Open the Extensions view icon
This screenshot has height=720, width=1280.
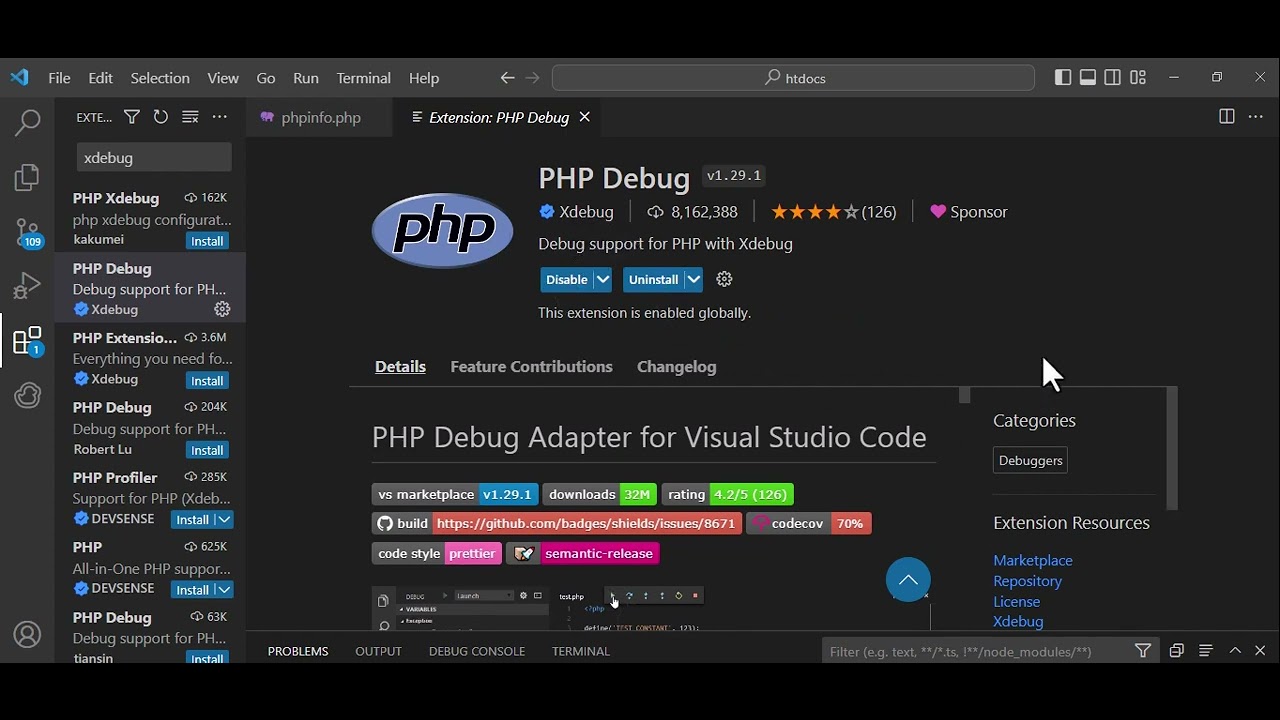pyautogui.click(x=27, y=341)
